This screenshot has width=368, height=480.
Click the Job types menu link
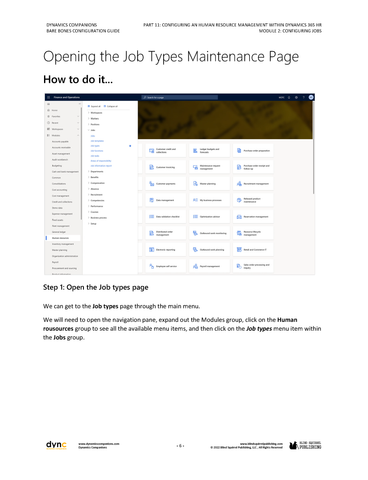coord(95,146)
